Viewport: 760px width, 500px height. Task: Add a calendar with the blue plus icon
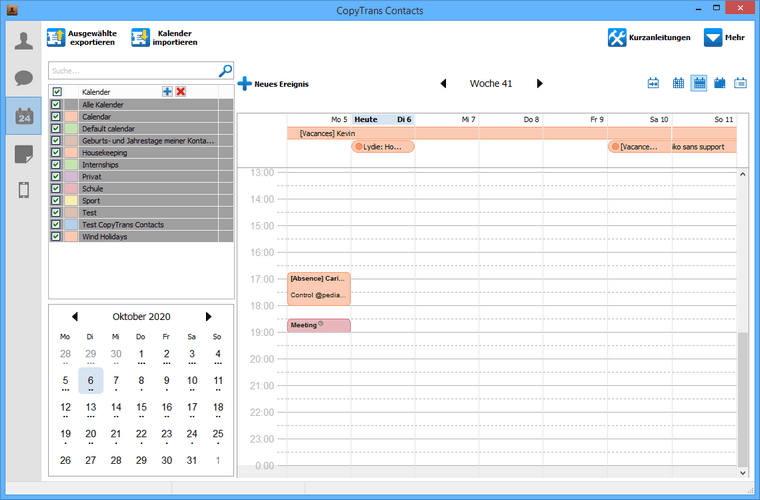click(167, 92)
